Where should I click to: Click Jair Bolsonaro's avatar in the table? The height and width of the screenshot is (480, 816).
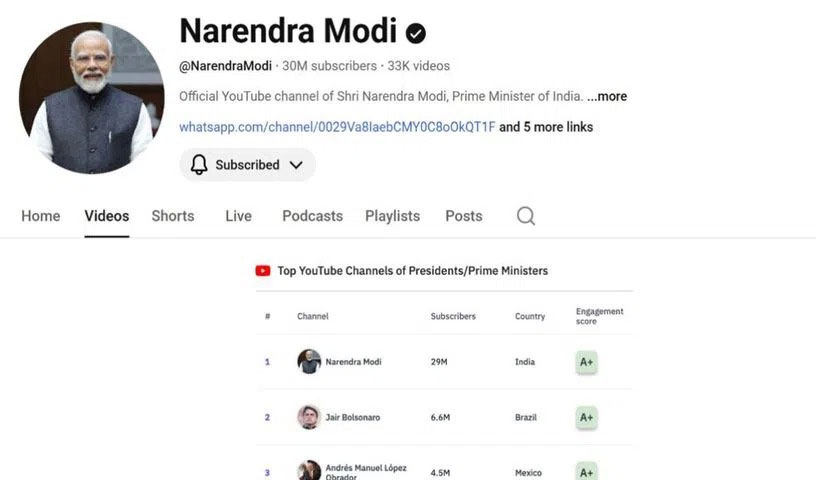[309, 417]
